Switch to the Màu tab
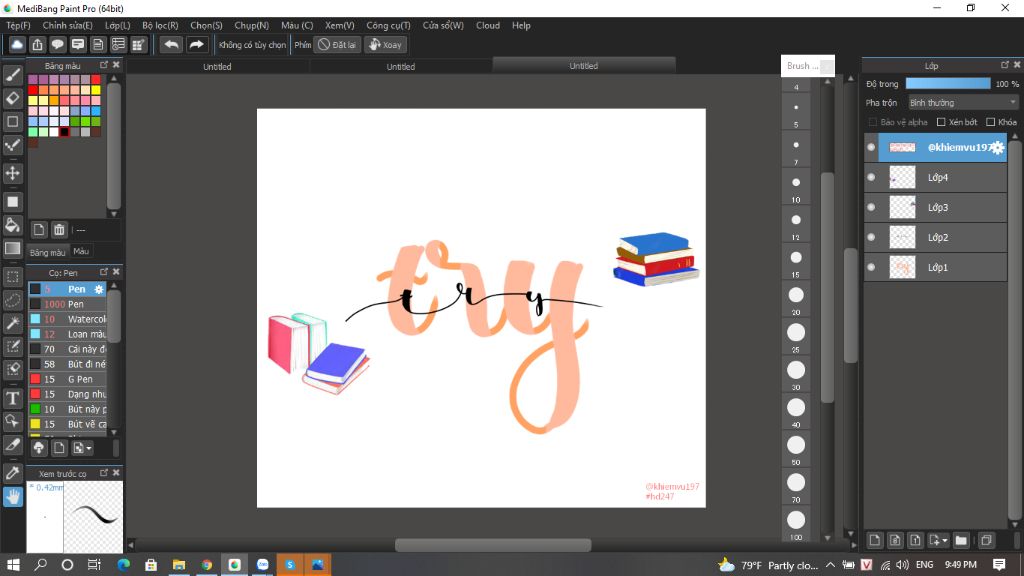The image size is (1024, 576). pyautogui.click(x=81, y=251)
